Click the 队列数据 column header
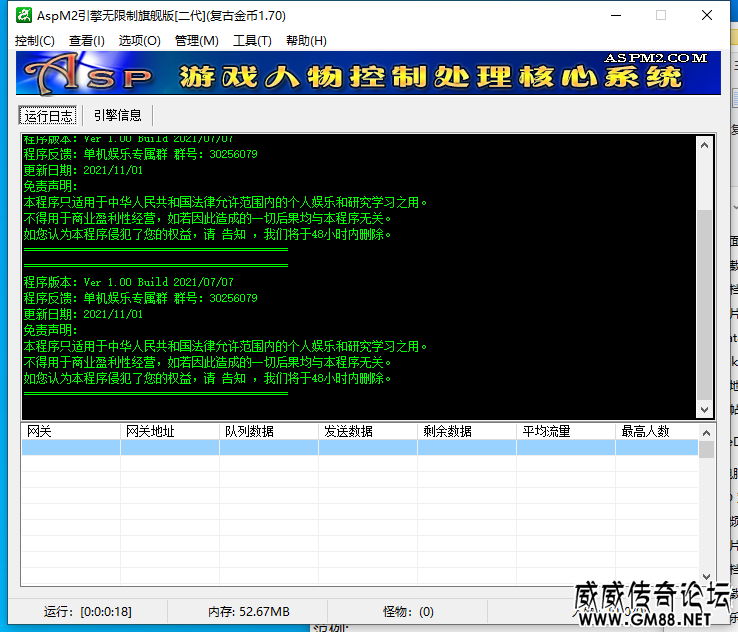 click(269, 432)
